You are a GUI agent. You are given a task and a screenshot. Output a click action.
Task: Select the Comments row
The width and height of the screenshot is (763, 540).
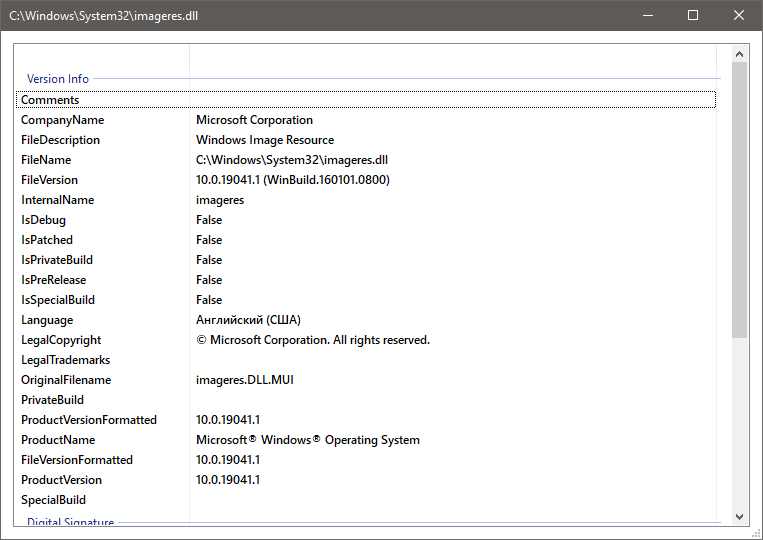pos(366,100)
